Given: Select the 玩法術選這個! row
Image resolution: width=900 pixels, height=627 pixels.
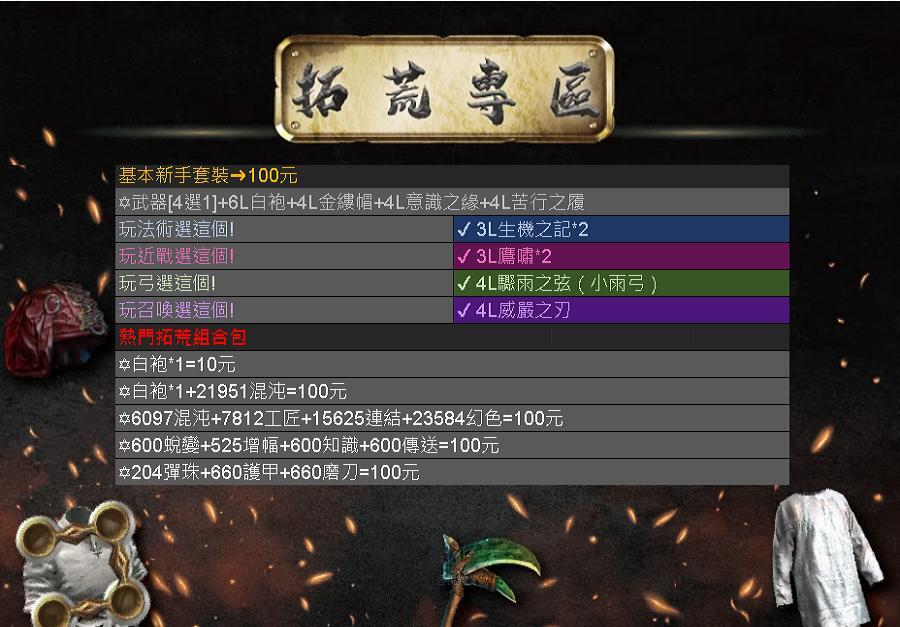Looking at the screenshot, I should [x=452, y=229].
